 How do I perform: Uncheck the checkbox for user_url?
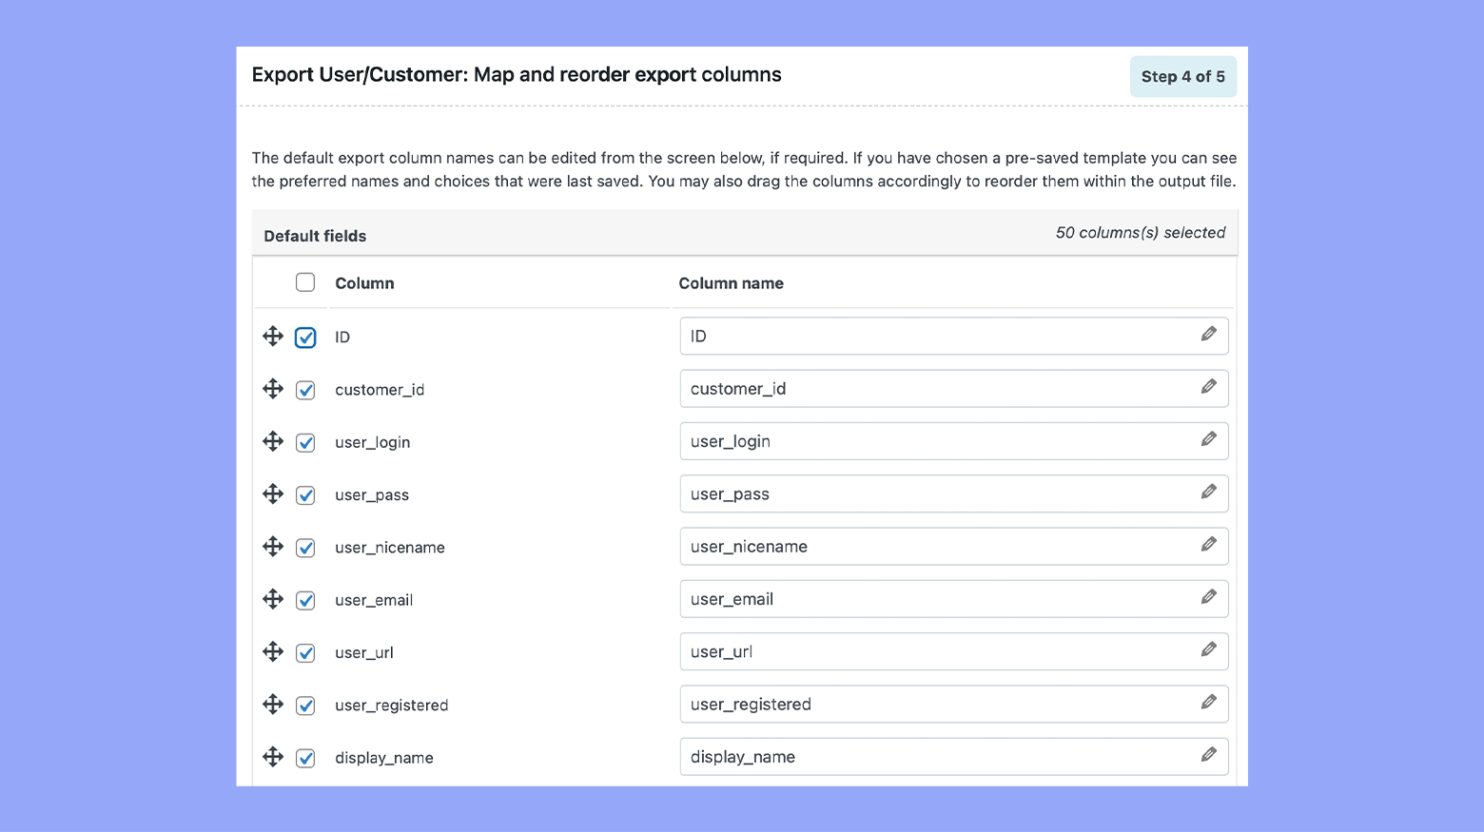pos(305,652)
